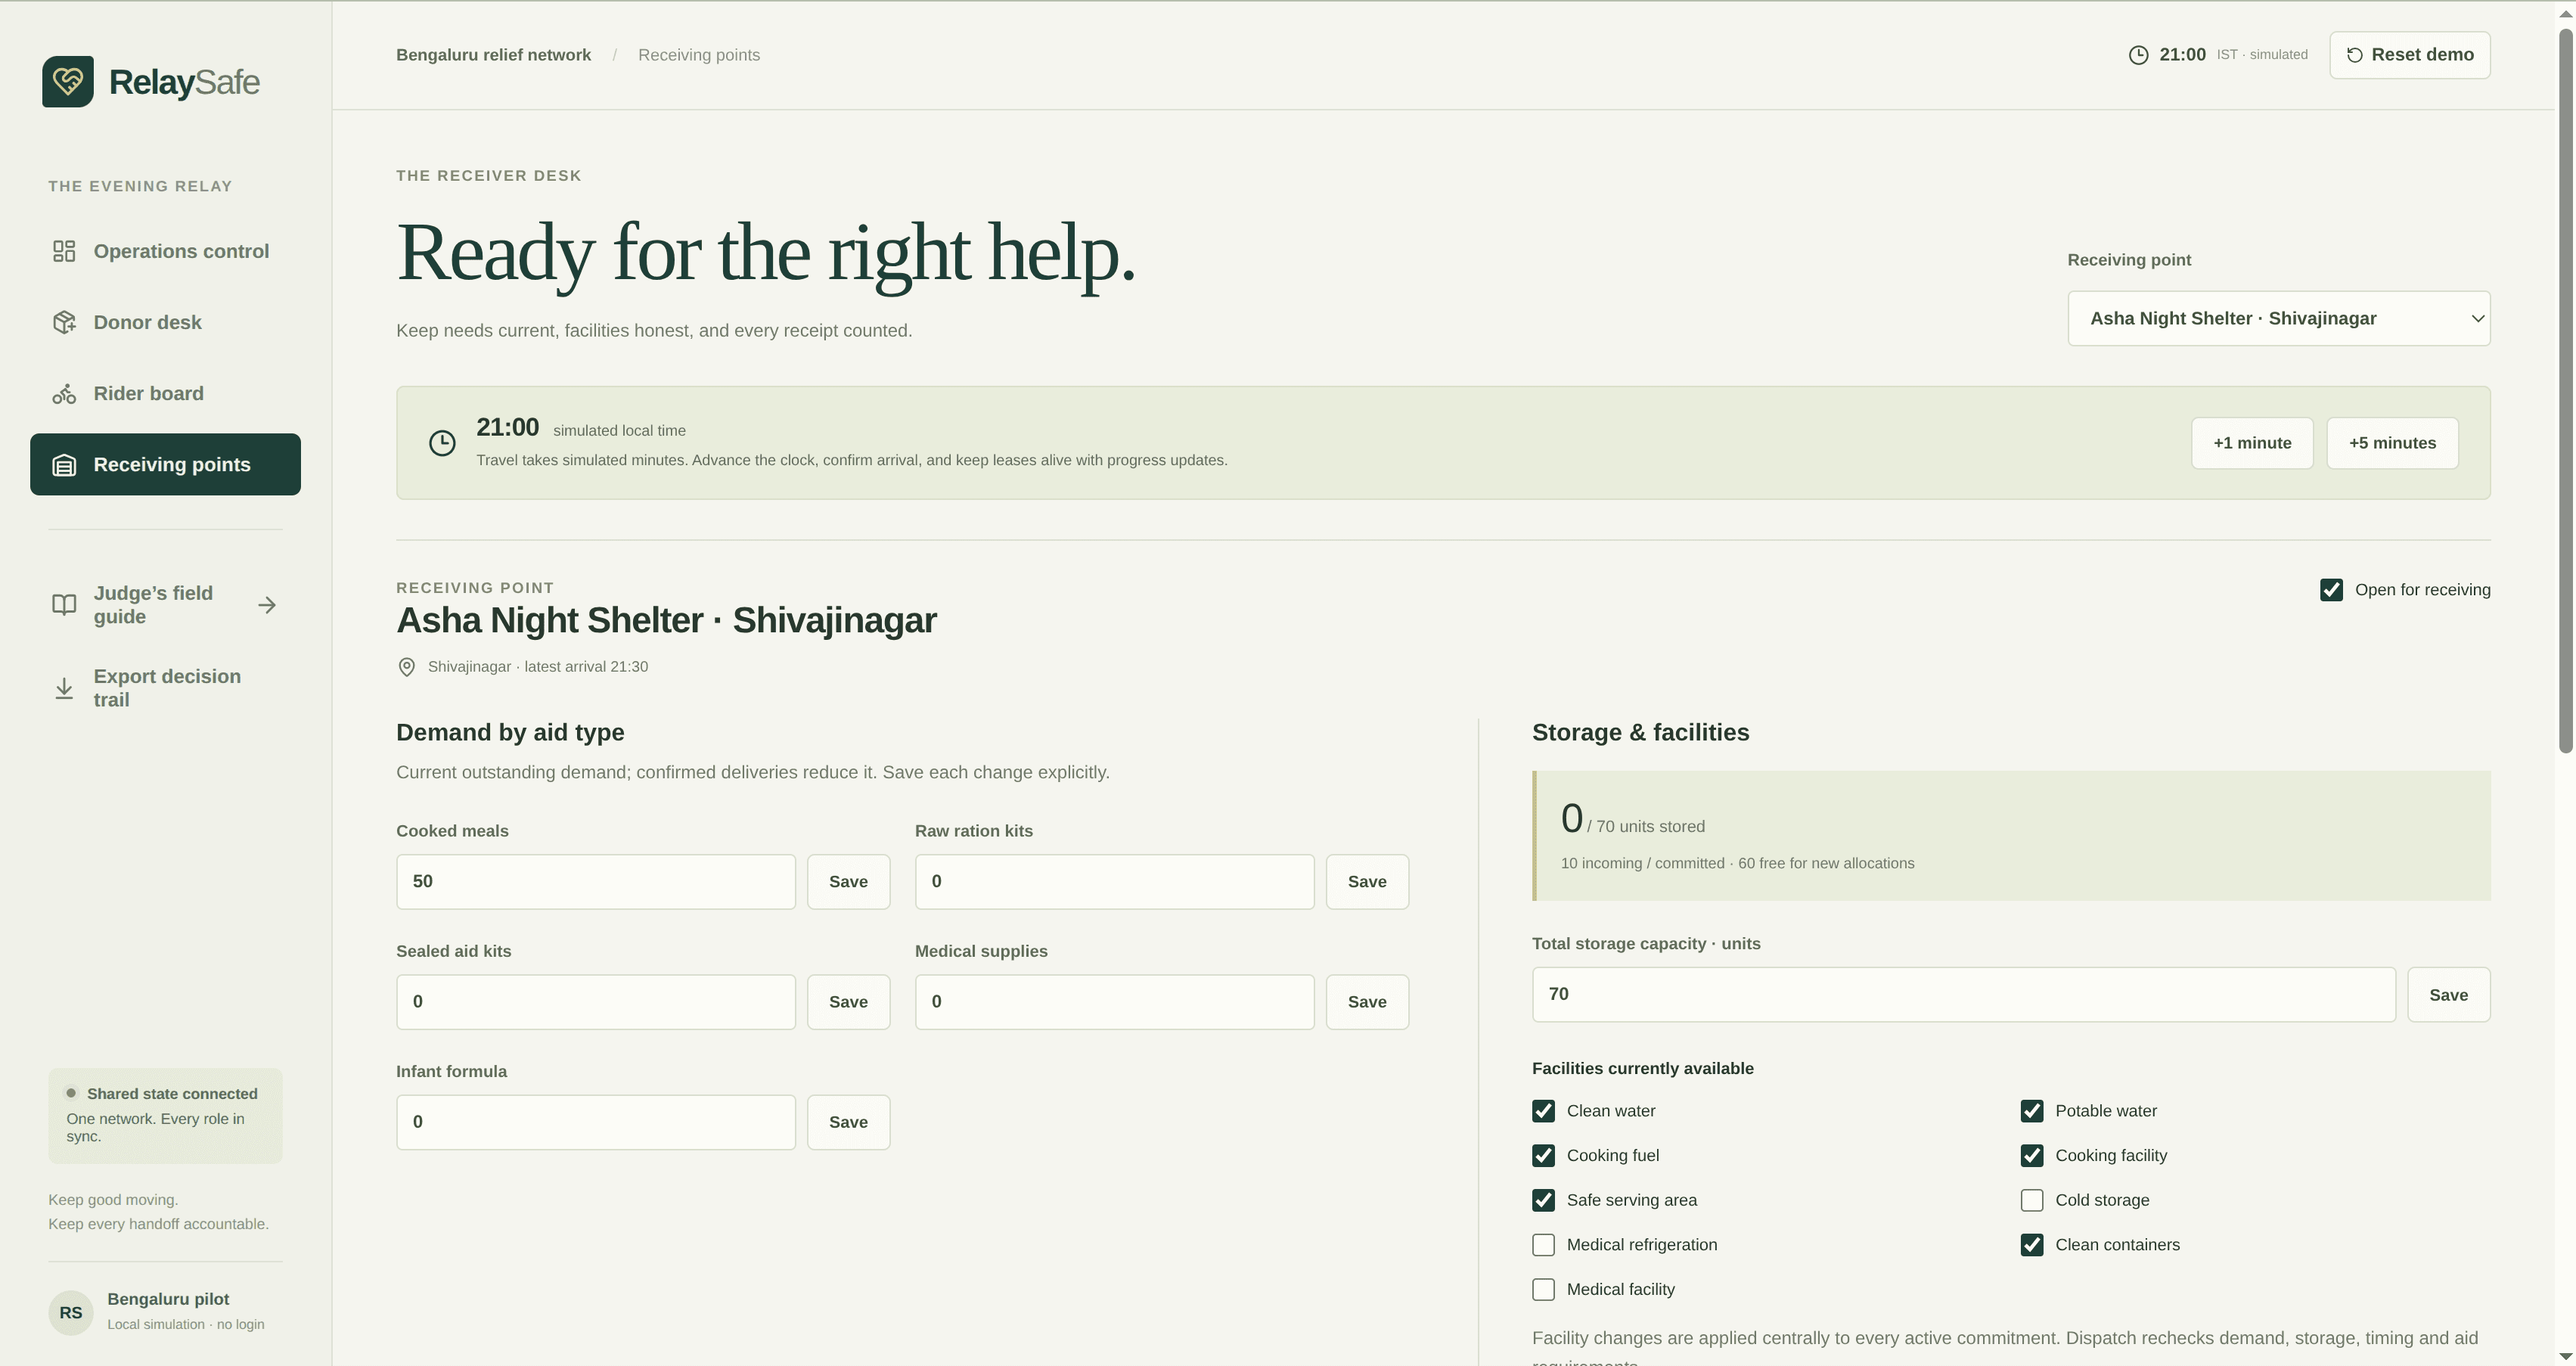This screenshot has width=2576, height=1366.
Task: Click the Export decision trail download icon
Action: [64, 688]
